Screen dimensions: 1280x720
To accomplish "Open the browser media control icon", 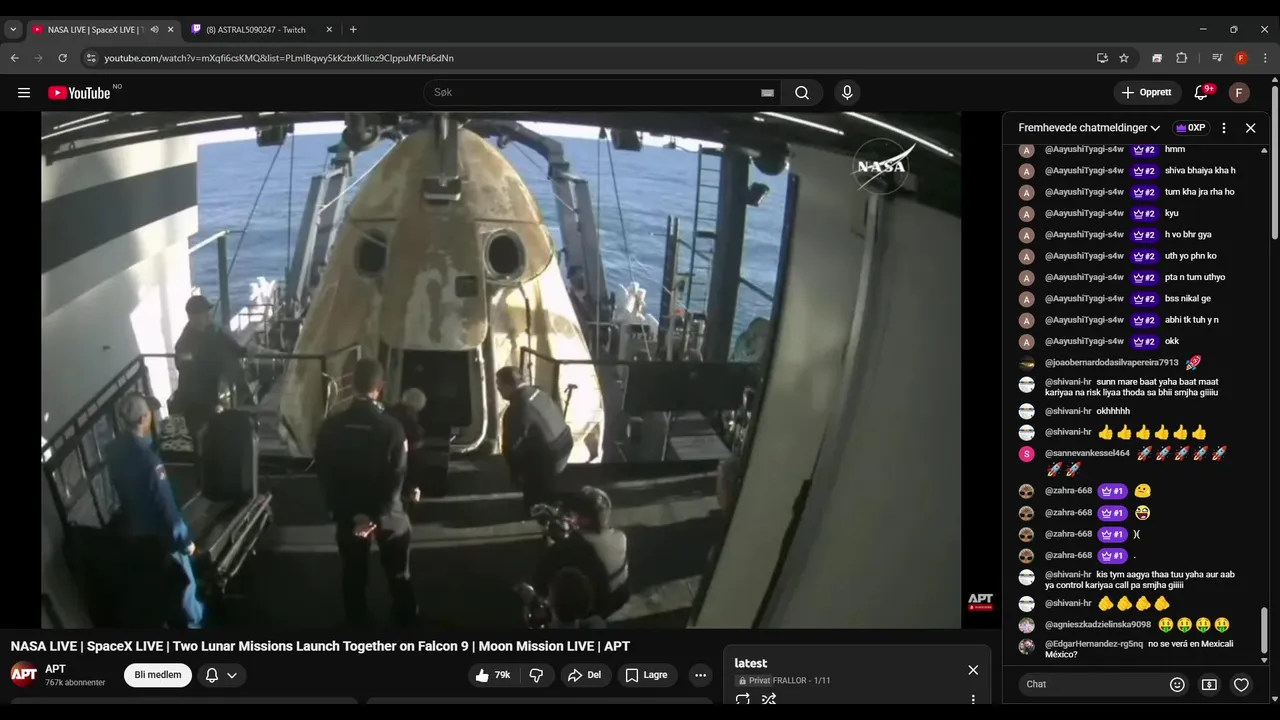I will [1217, 58].
